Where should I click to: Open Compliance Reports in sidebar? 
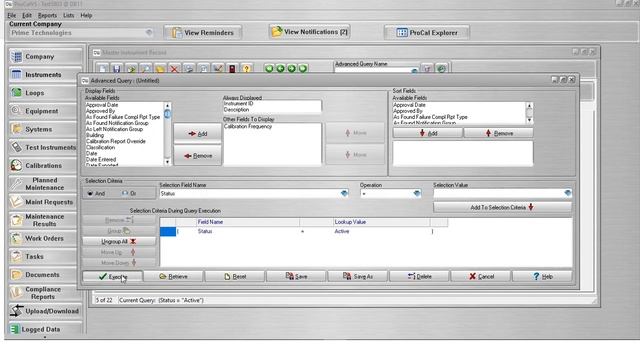45,293
